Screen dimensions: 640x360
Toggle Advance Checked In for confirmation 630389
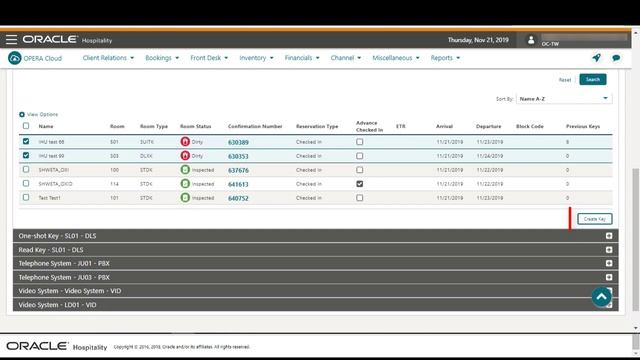pos(360,142)
